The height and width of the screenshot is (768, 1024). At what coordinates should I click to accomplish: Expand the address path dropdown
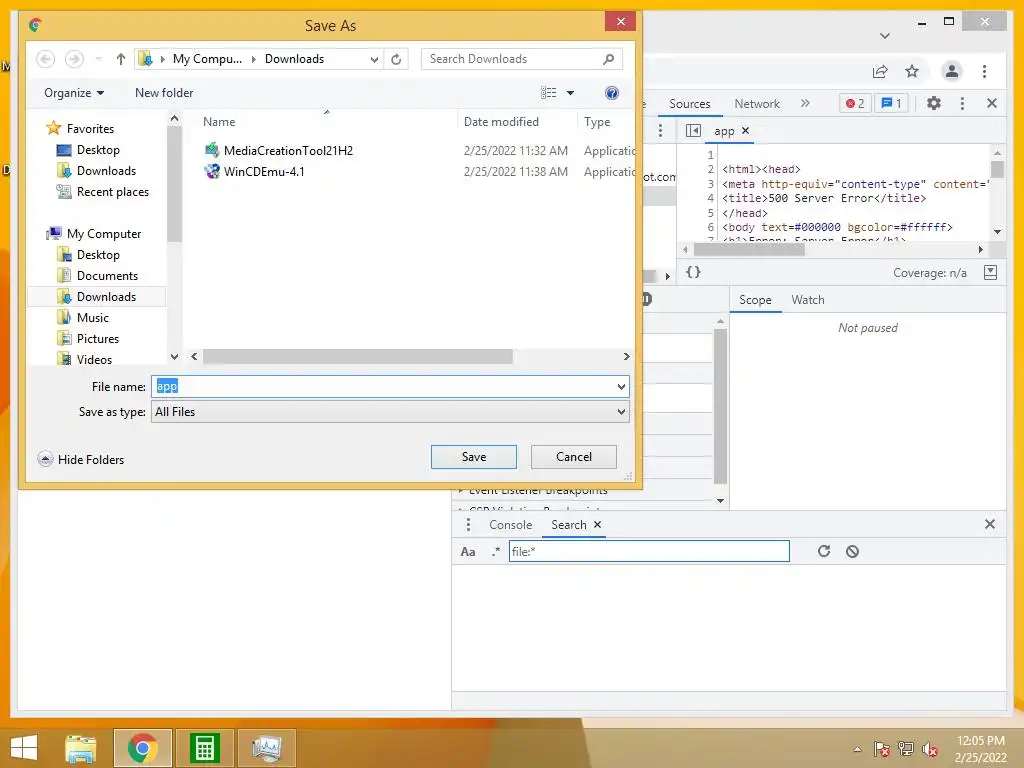click(374, 59)
